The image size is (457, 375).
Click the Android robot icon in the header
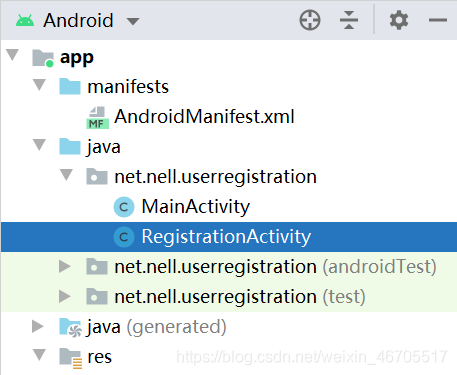(x=25, y=20)
